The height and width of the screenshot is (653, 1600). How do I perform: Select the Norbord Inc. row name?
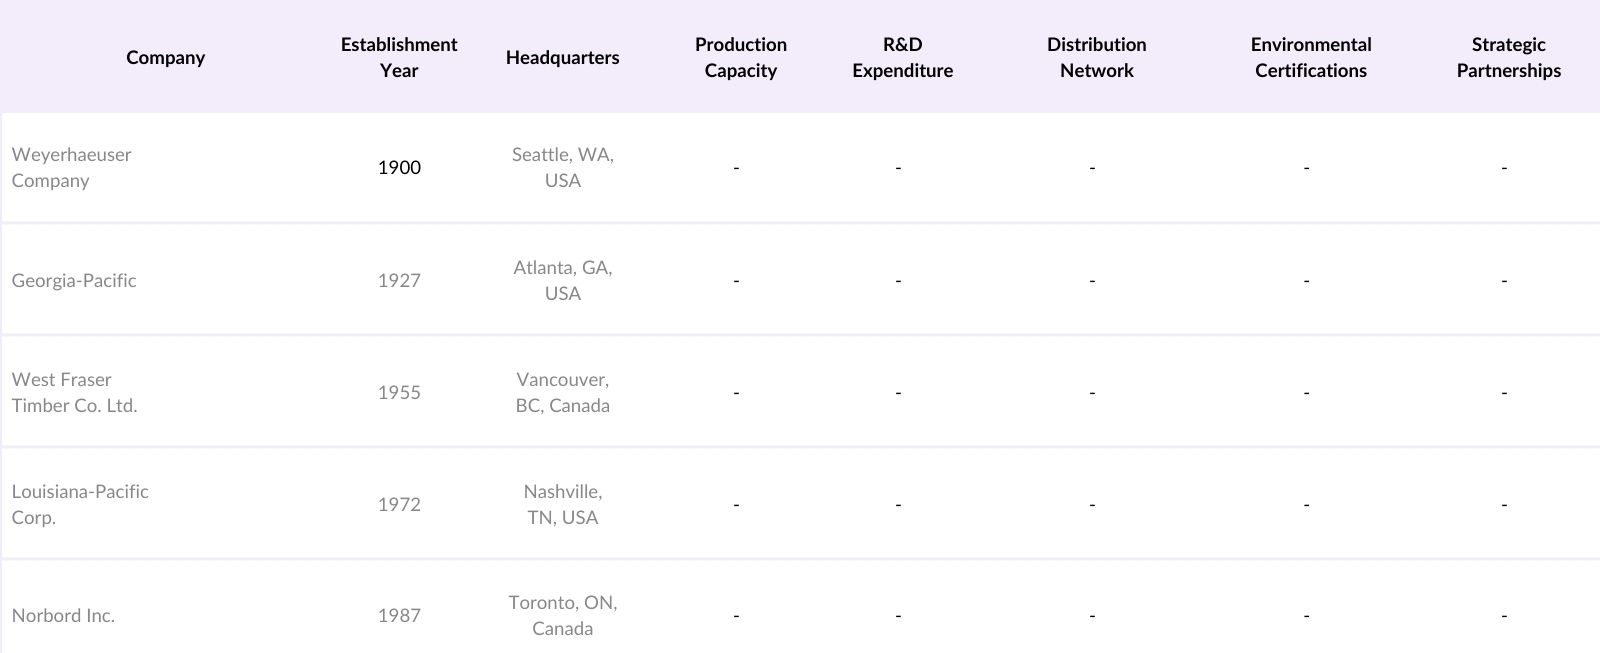63,616
